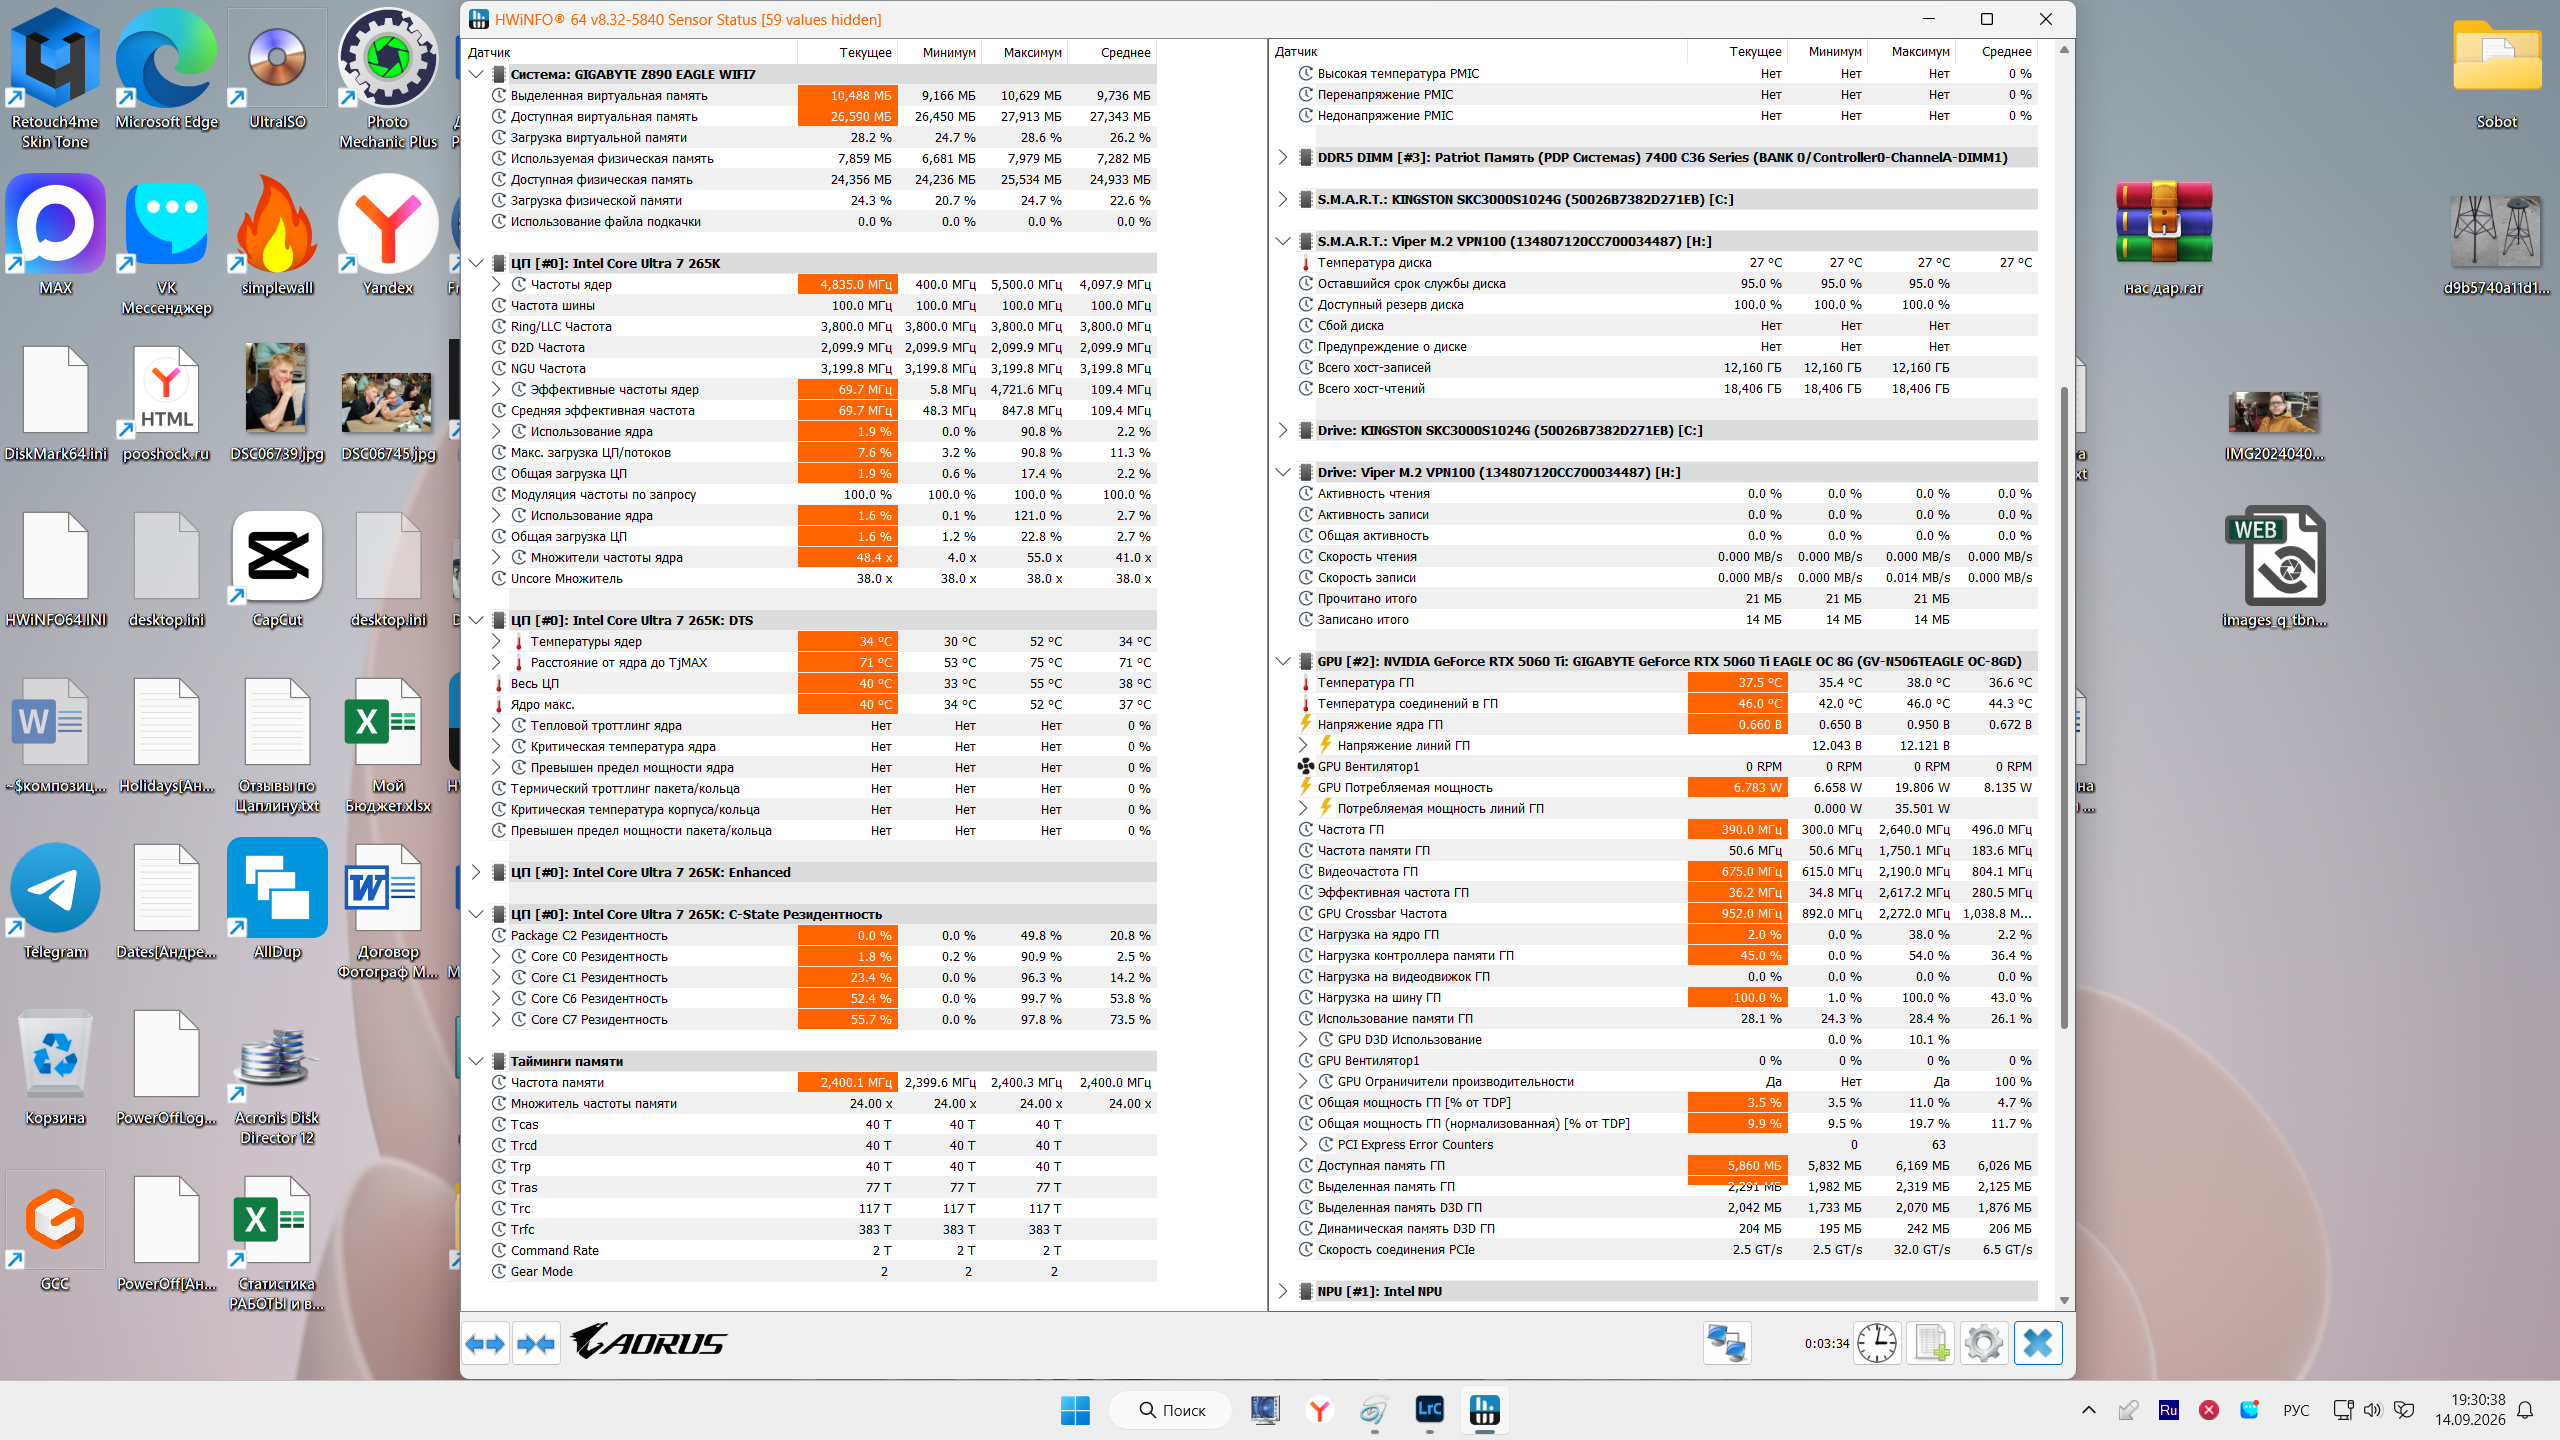Select the simplewall flame icon
2560x1440 pixels.
[277, 236]
